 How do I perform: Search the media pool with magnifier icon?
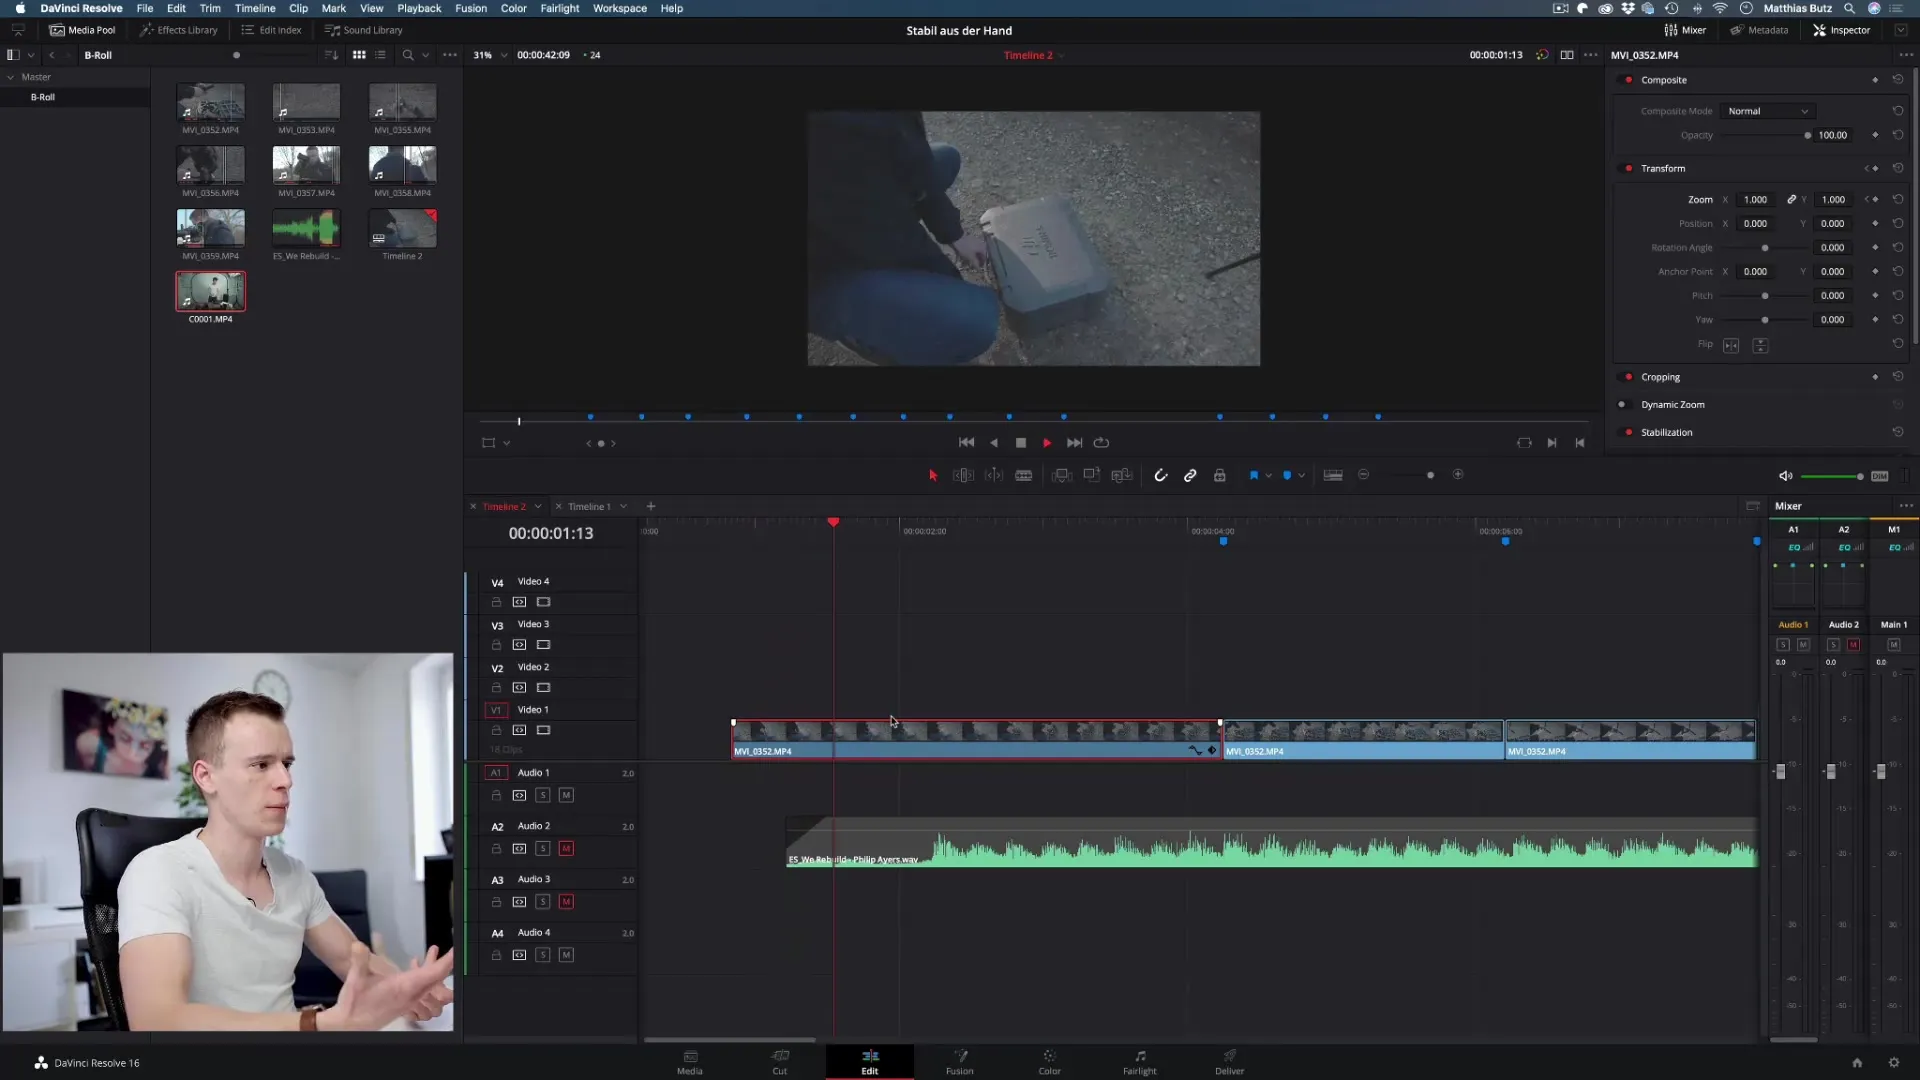coord(407,55)
